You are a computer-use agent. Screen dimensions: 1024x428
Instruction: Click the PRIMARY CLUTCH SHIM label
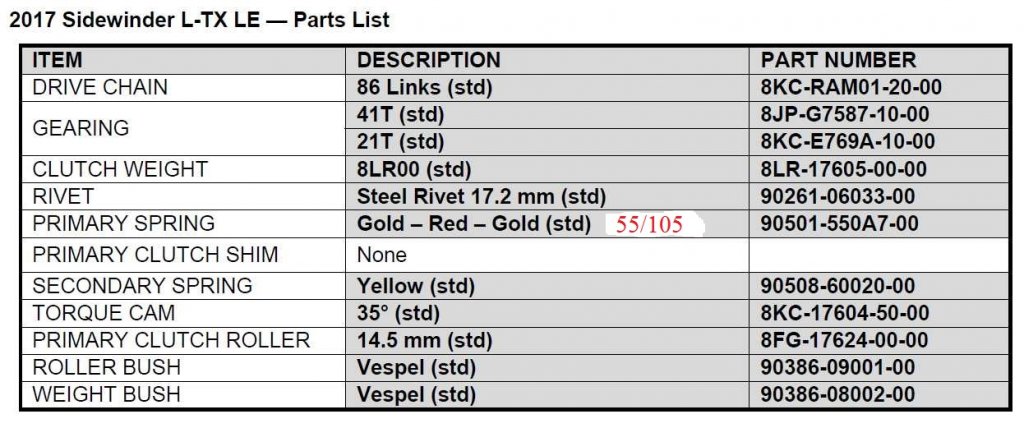pos(155,254)
